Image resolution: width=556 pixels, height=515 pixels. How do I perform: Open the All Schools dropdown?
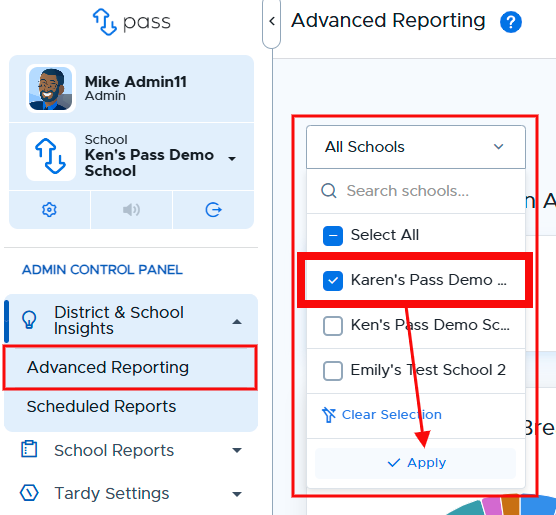pyautogui.click(x=416, y=147)
